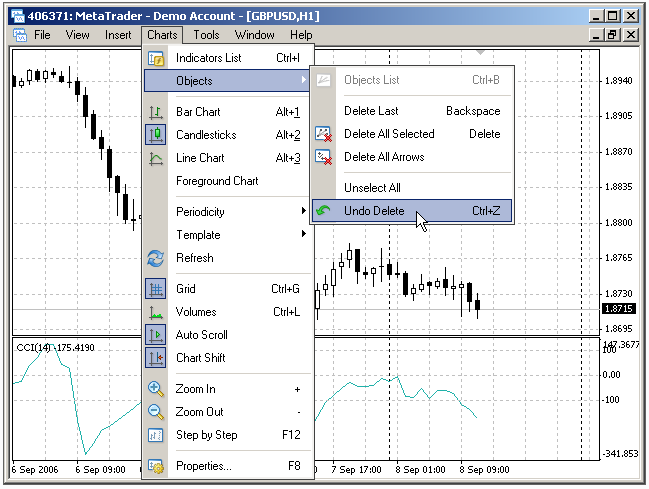The height and width of the screenshot is (489, 649).
Task: Click the Grid icon
Action: [x=156, y=289]
